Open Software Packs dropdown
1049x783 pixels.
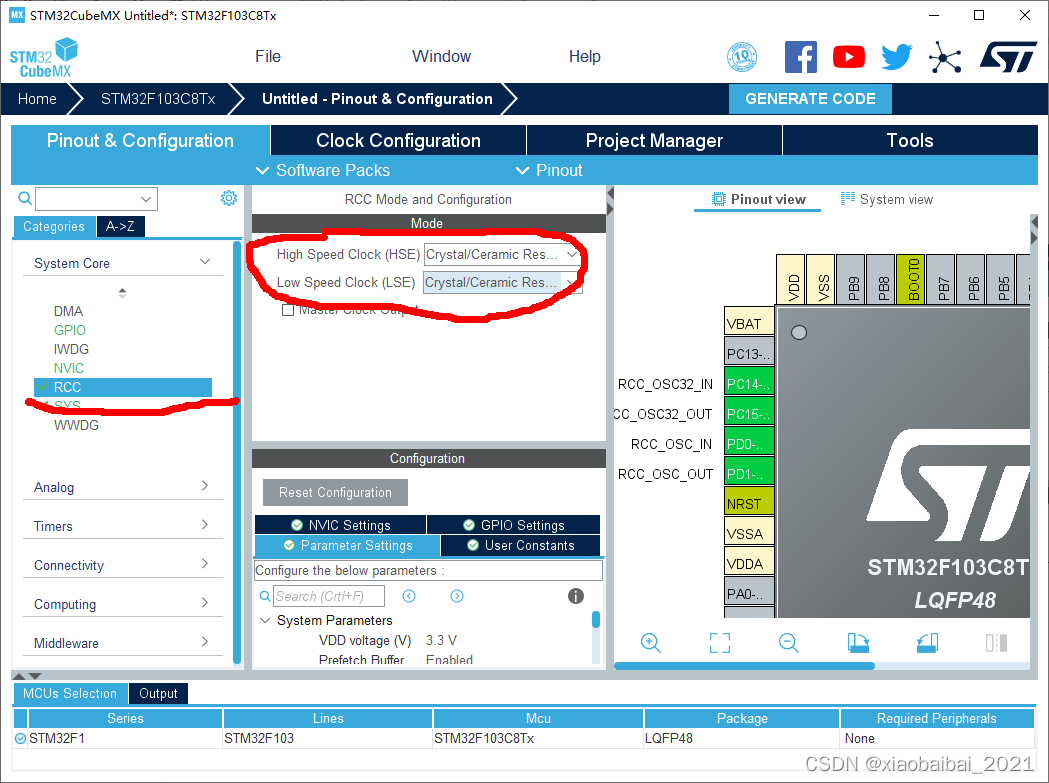323,170
